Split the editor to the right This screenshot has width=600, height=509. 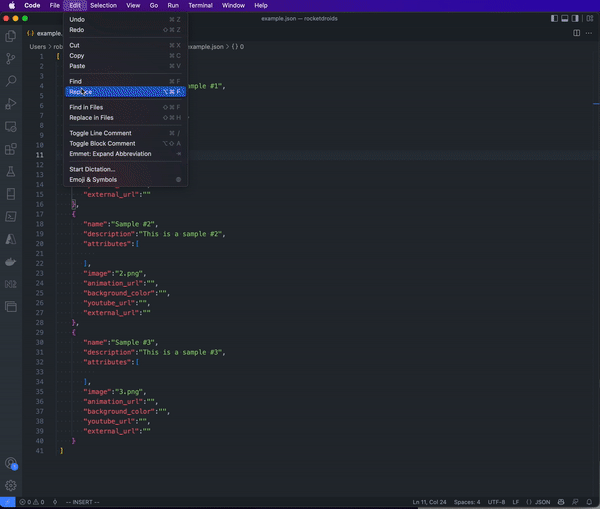(x=577, y=33)
